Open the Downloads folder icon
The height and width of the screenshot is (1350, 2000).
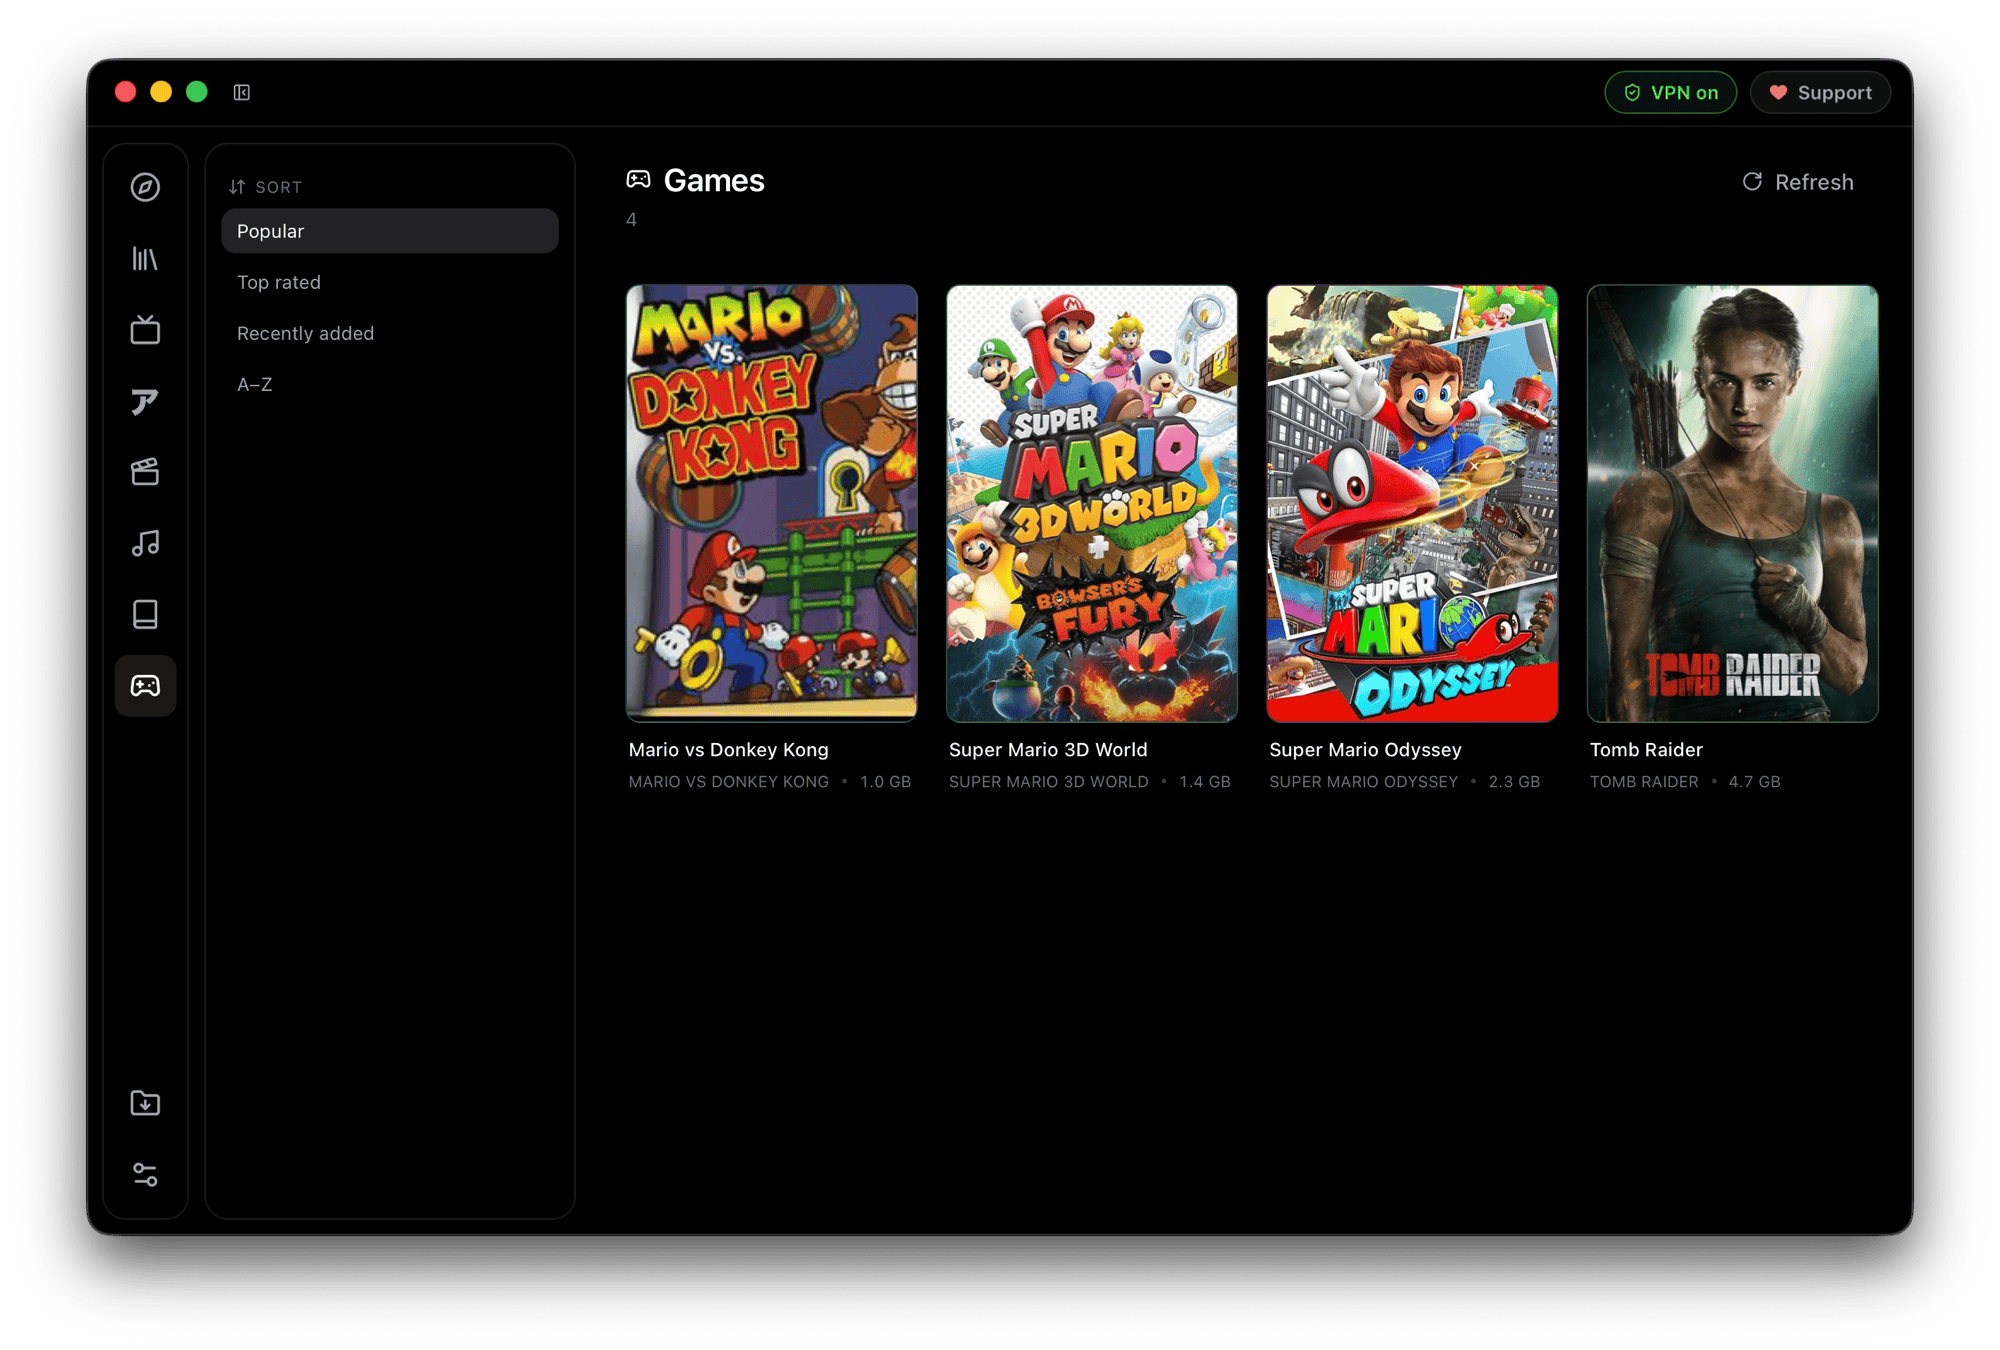(x=145, y=1103)
